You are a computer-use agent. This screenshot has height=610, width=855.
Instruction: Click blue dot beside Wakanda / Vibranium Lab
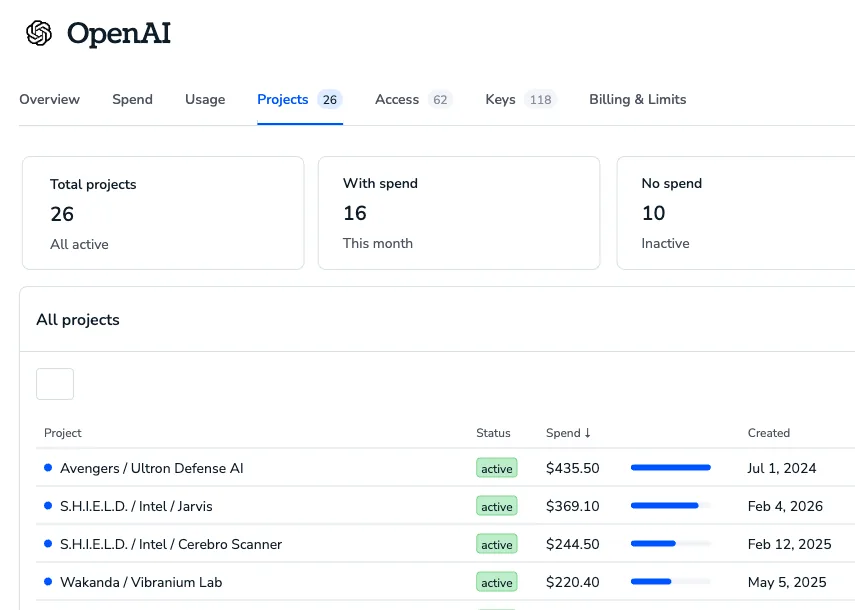tap(48, 582)
